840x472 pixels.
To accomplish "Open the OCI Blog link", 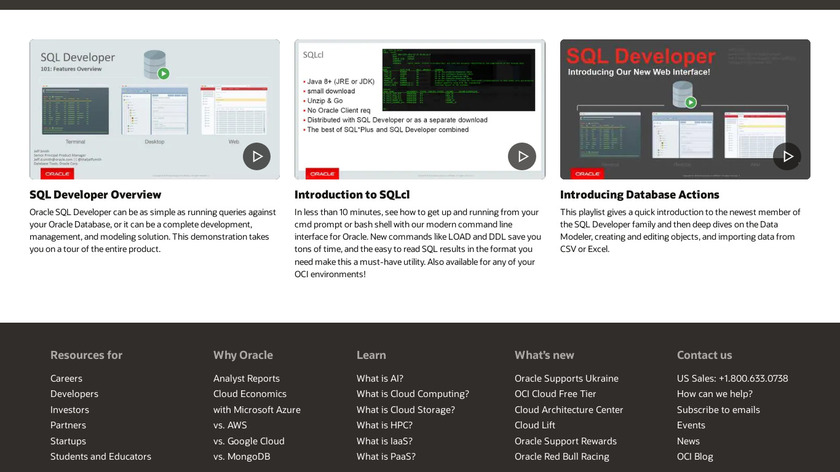I will click(x=695, y=456).
